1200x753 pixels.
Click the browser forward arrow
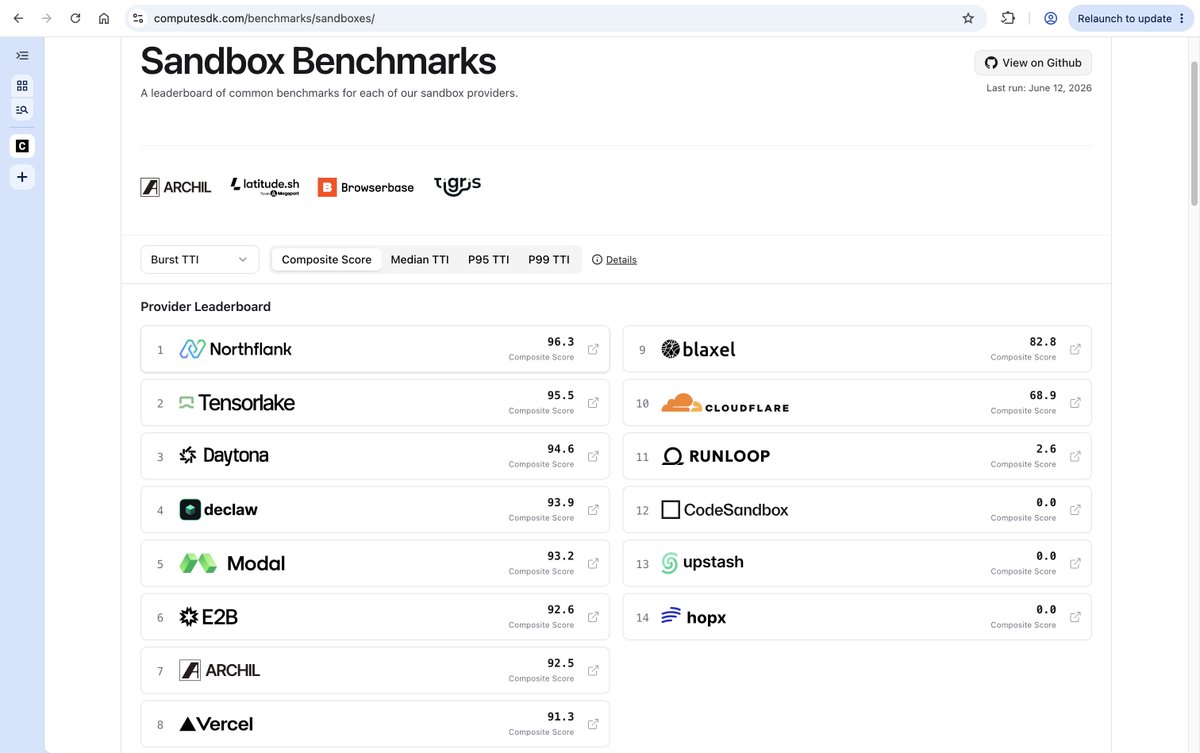(x=46, y=18)
